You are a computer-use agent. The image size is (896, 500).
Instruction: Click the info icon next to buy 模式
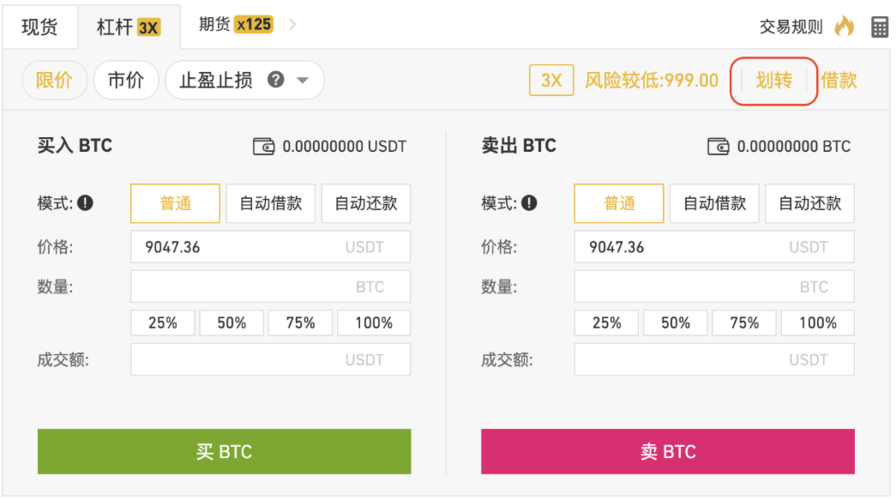85,203
